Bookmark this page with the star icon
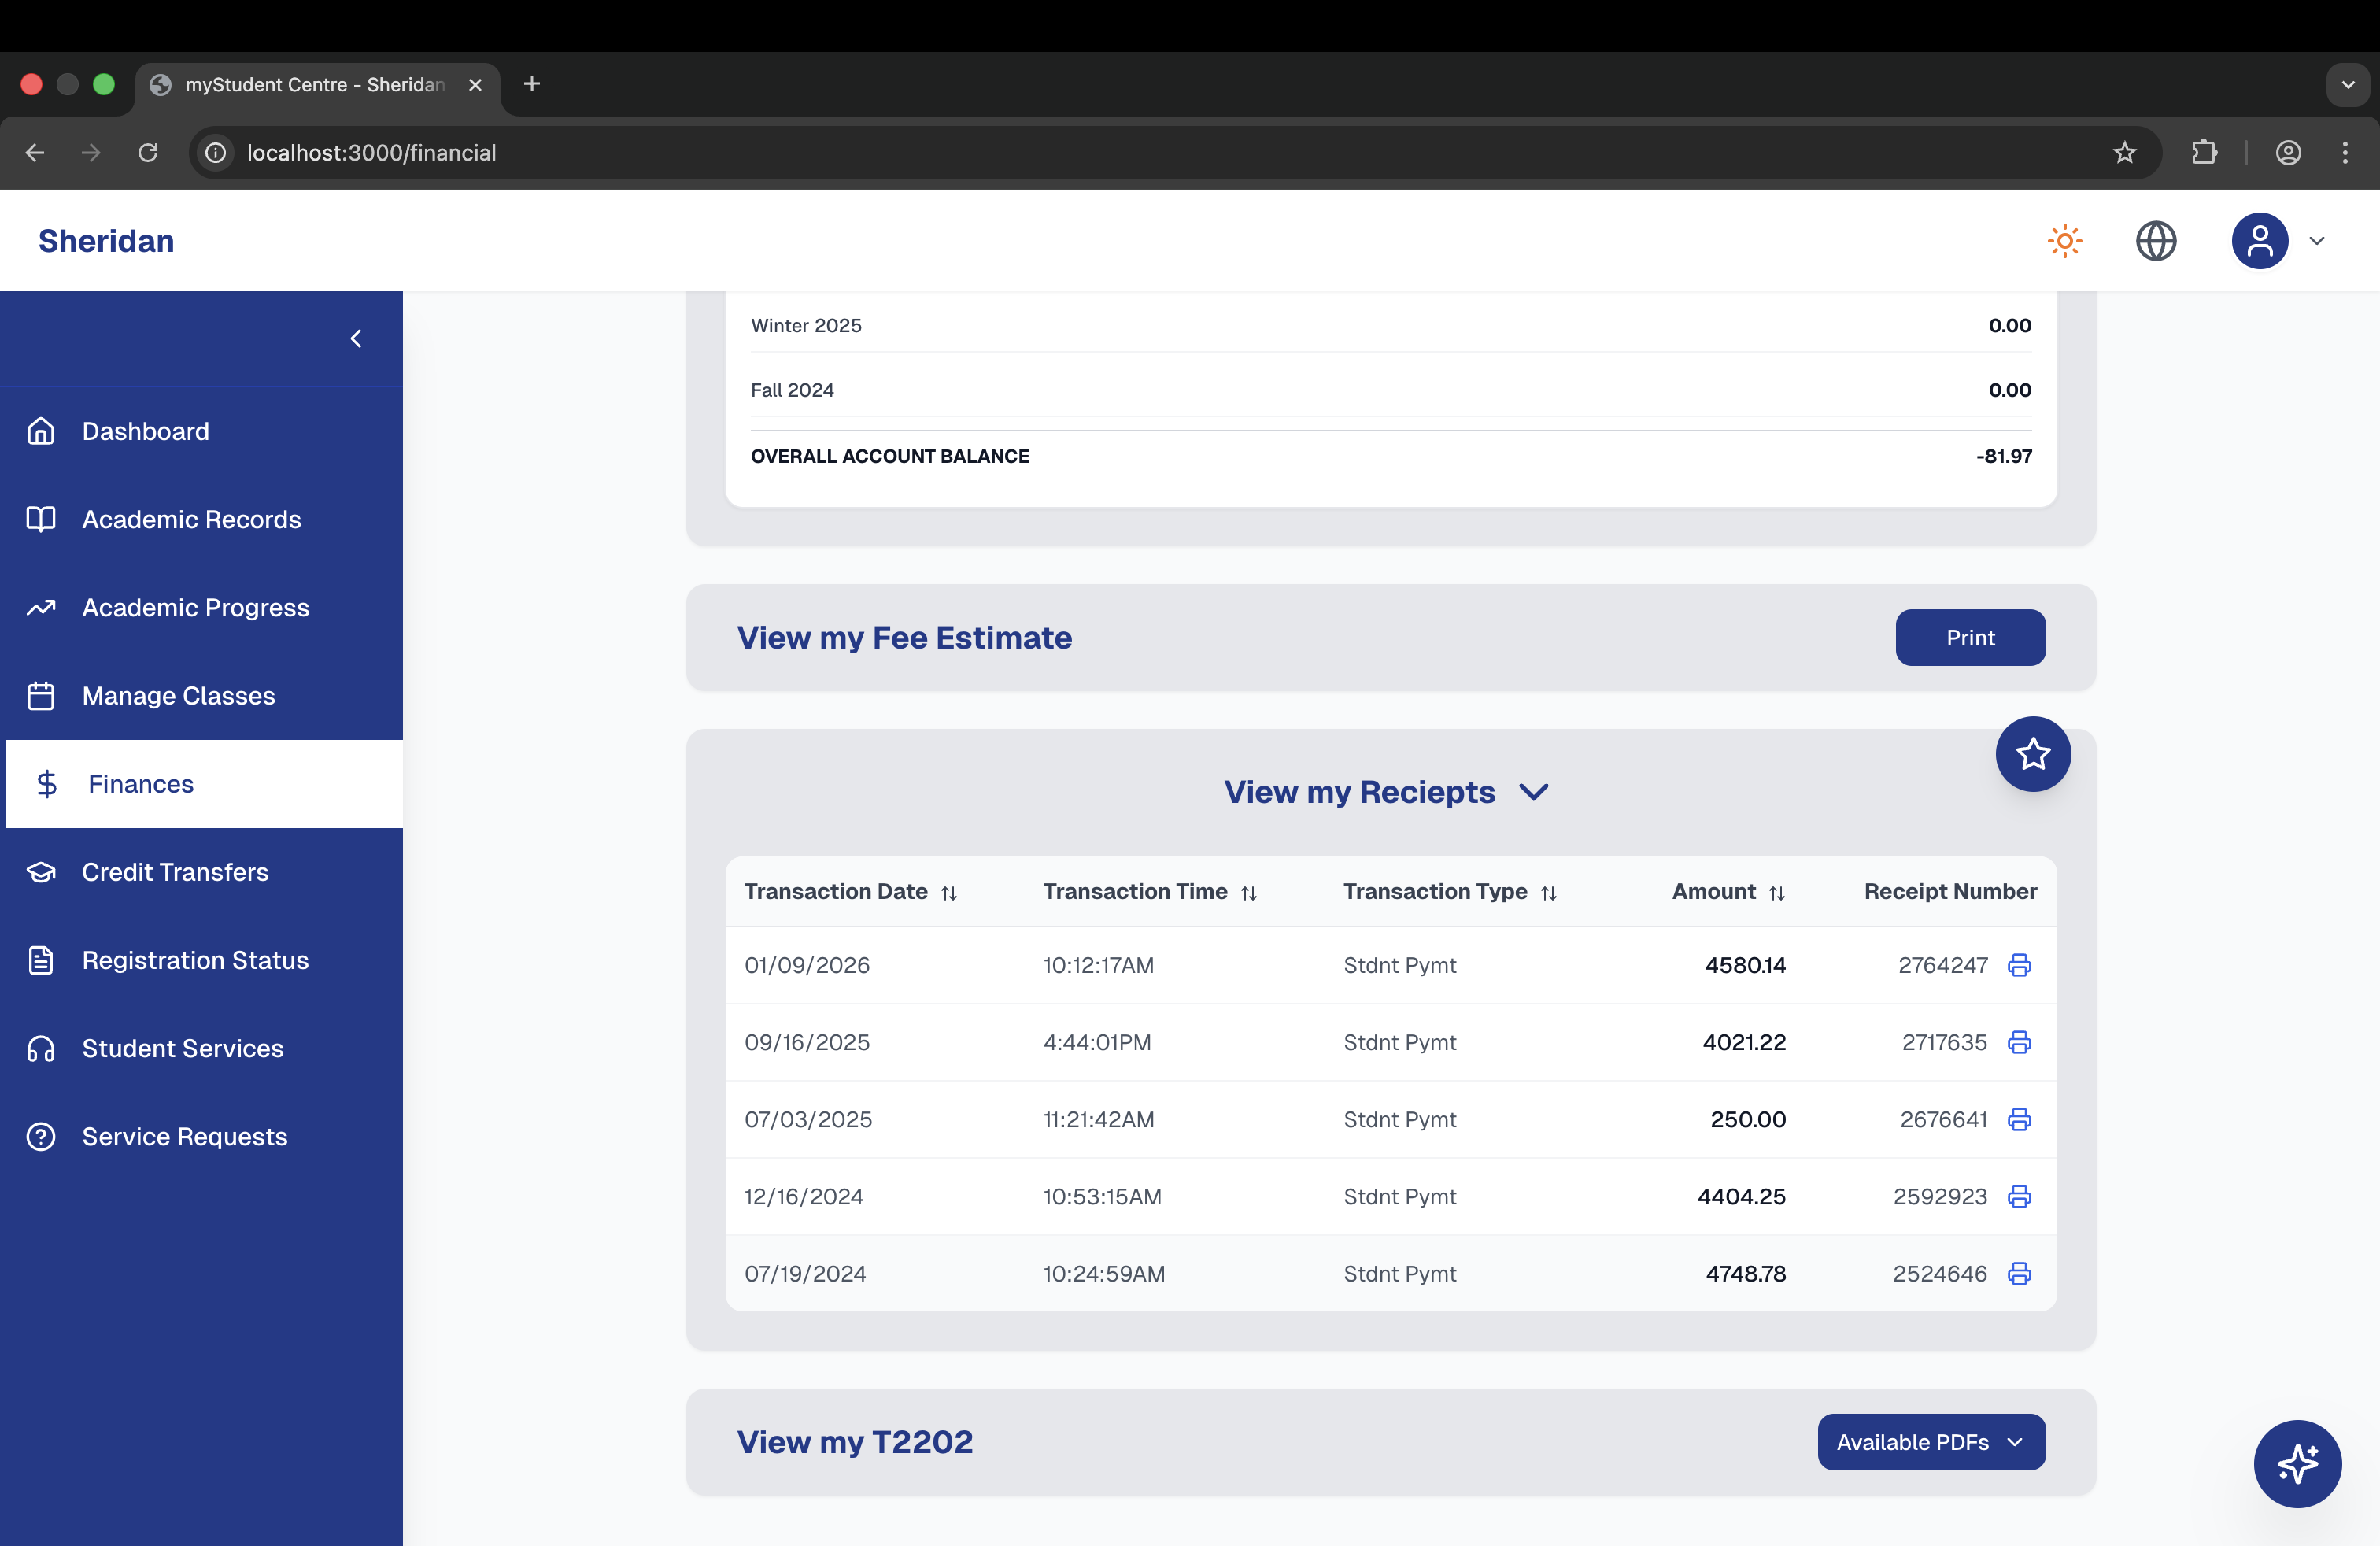2380x1546 pixels. point(2124,153)
